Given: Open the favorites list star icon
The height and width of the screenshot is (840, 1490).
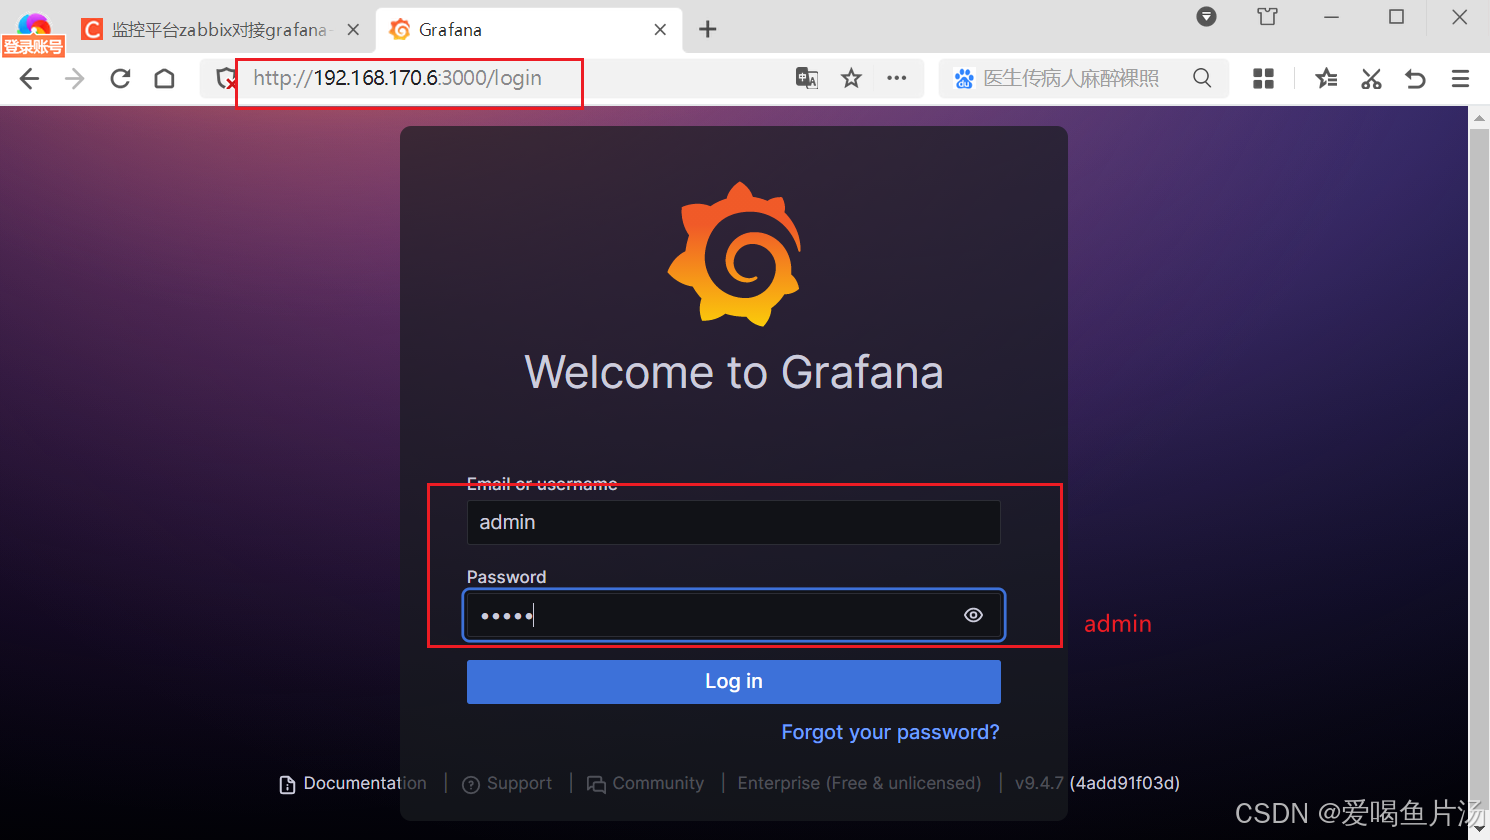Looking at the screenshot, I should point(1326,79).
